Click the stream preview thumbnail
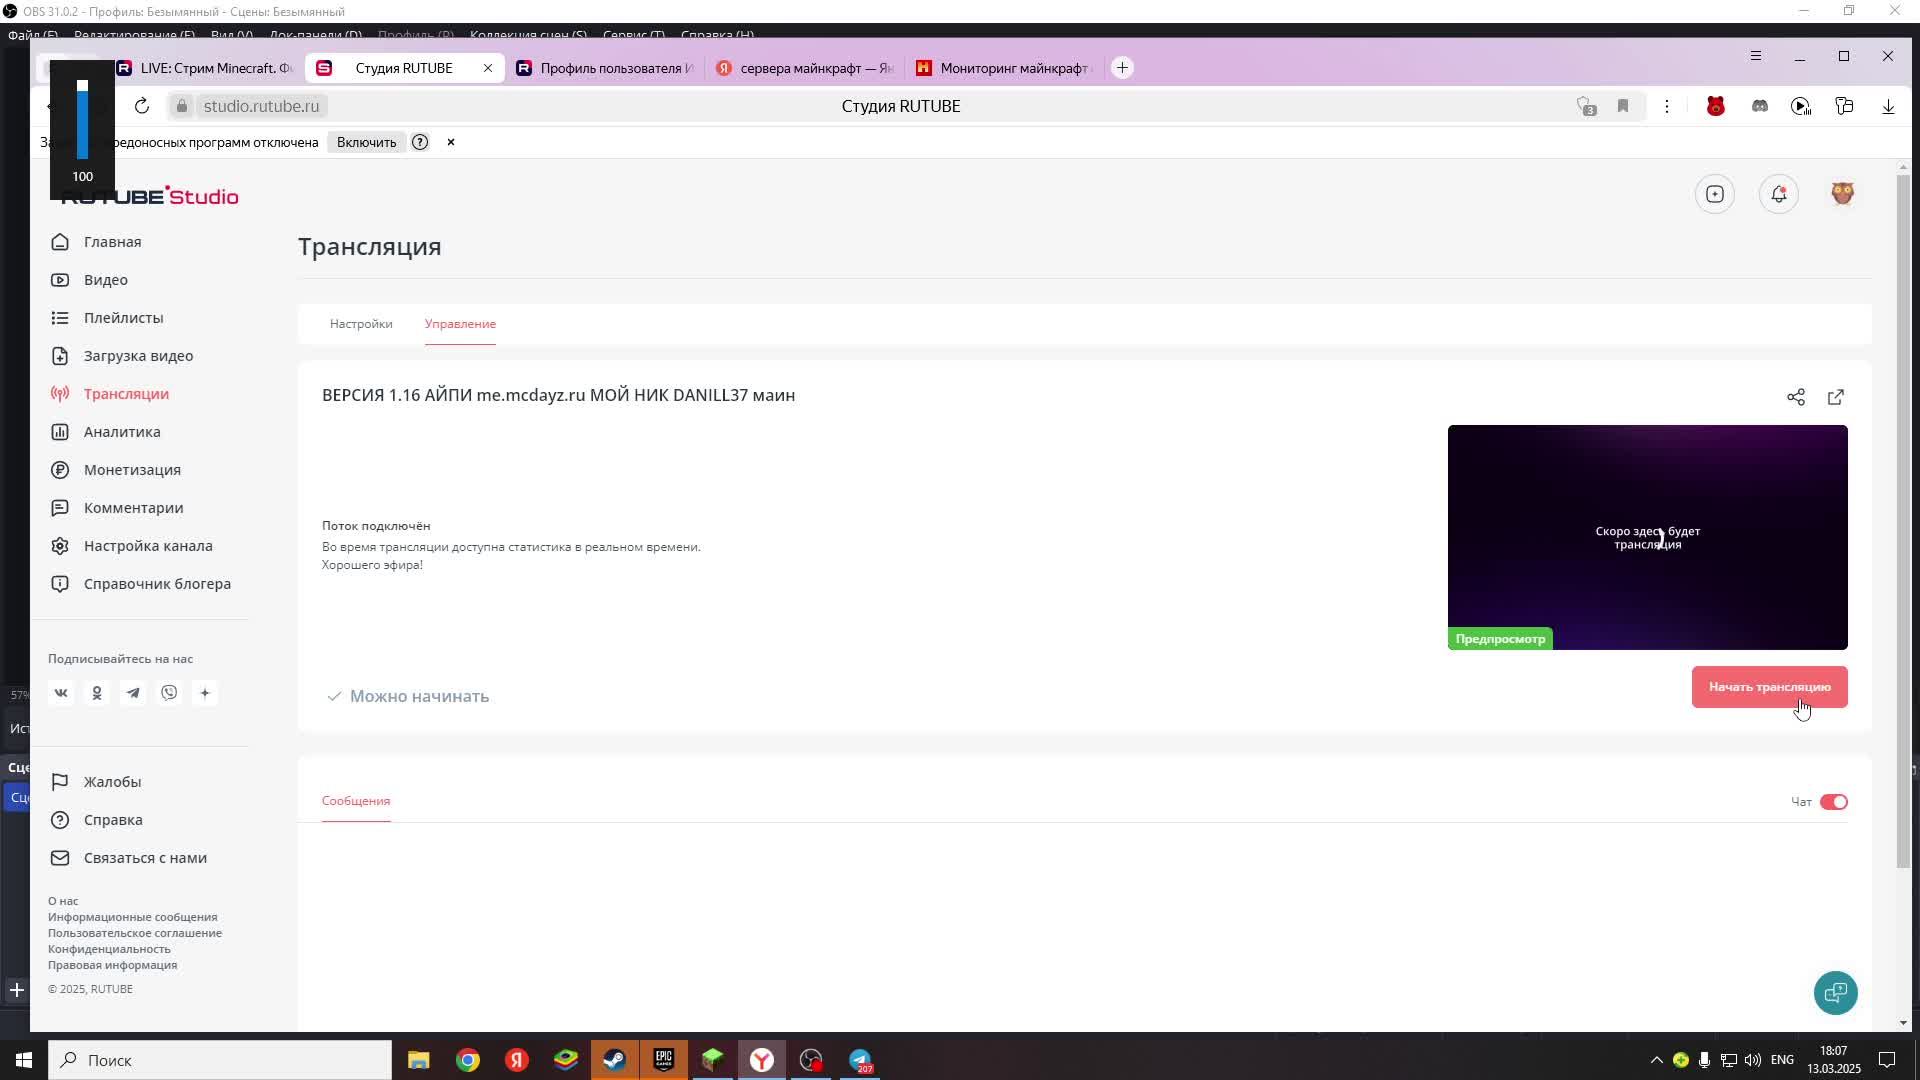Viewport: 1920px width, 1080px height. point(1647,537)
